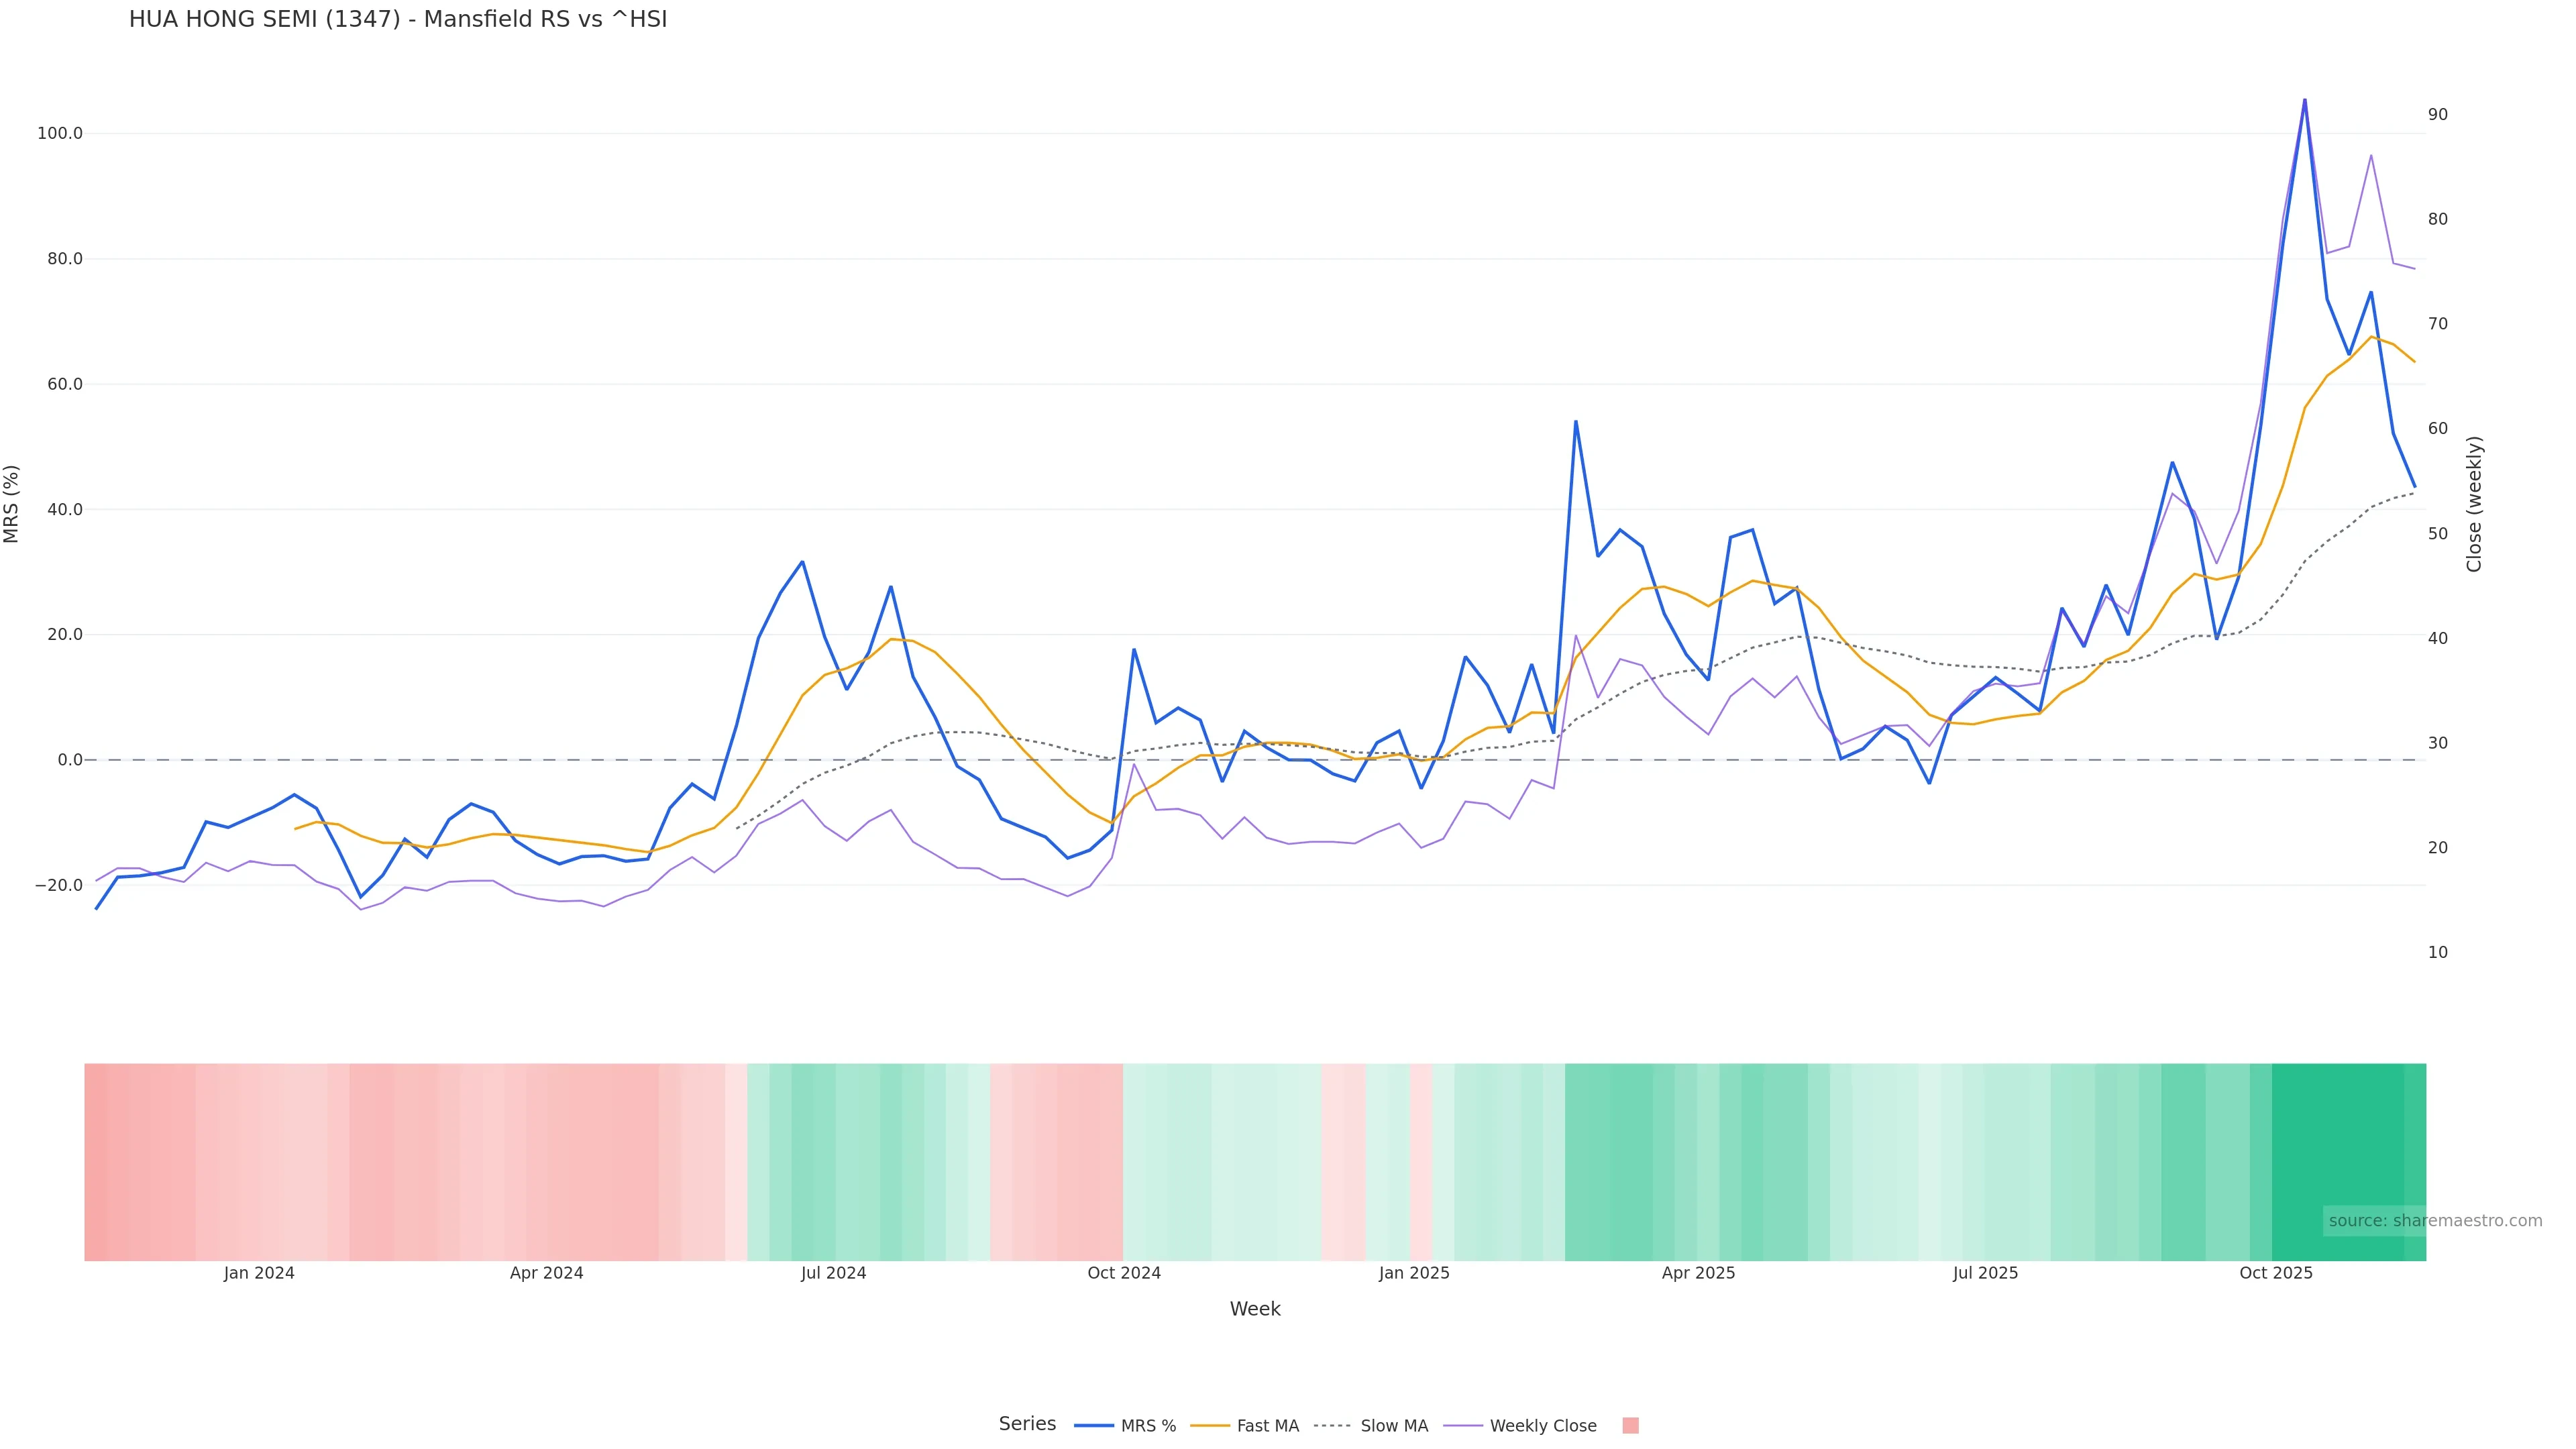The image size is (2576, 1449).
Task: Click the pink legend color swatch
Action: (1630, 1426)
